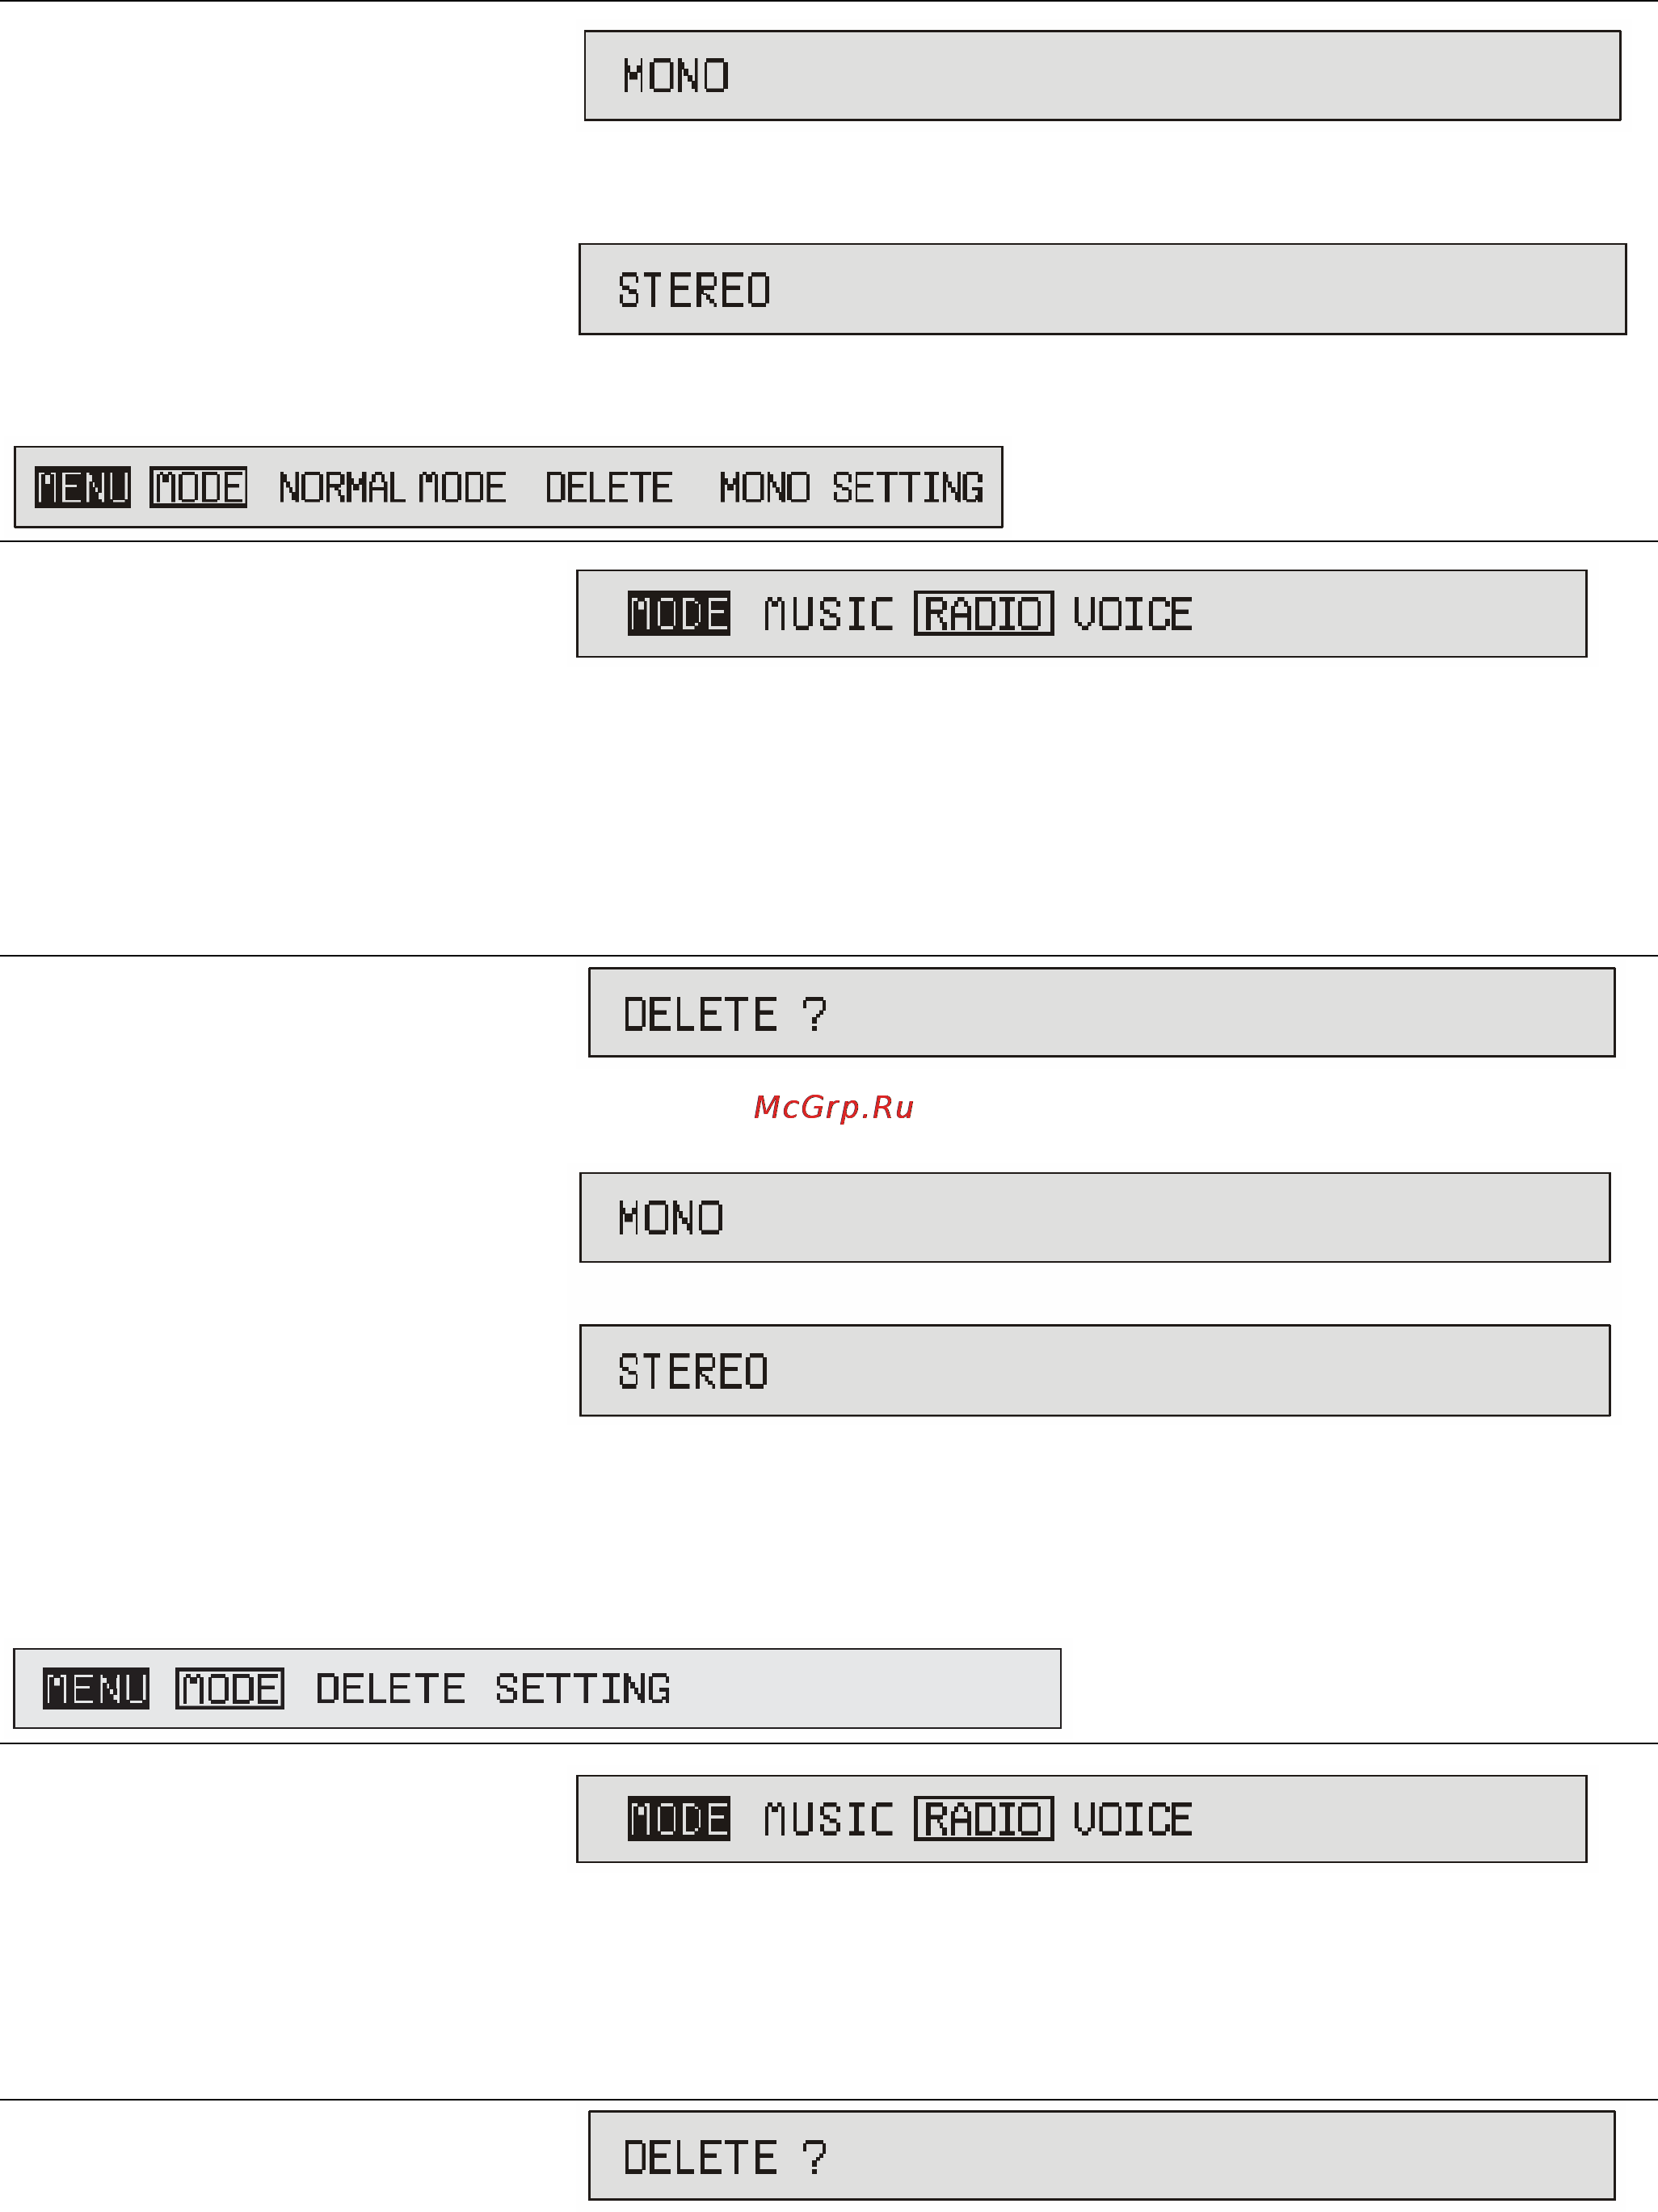Select boxed RADIO in lower mode bar
This screenshot has width=1658, height=2212.
pos(984,1818)
